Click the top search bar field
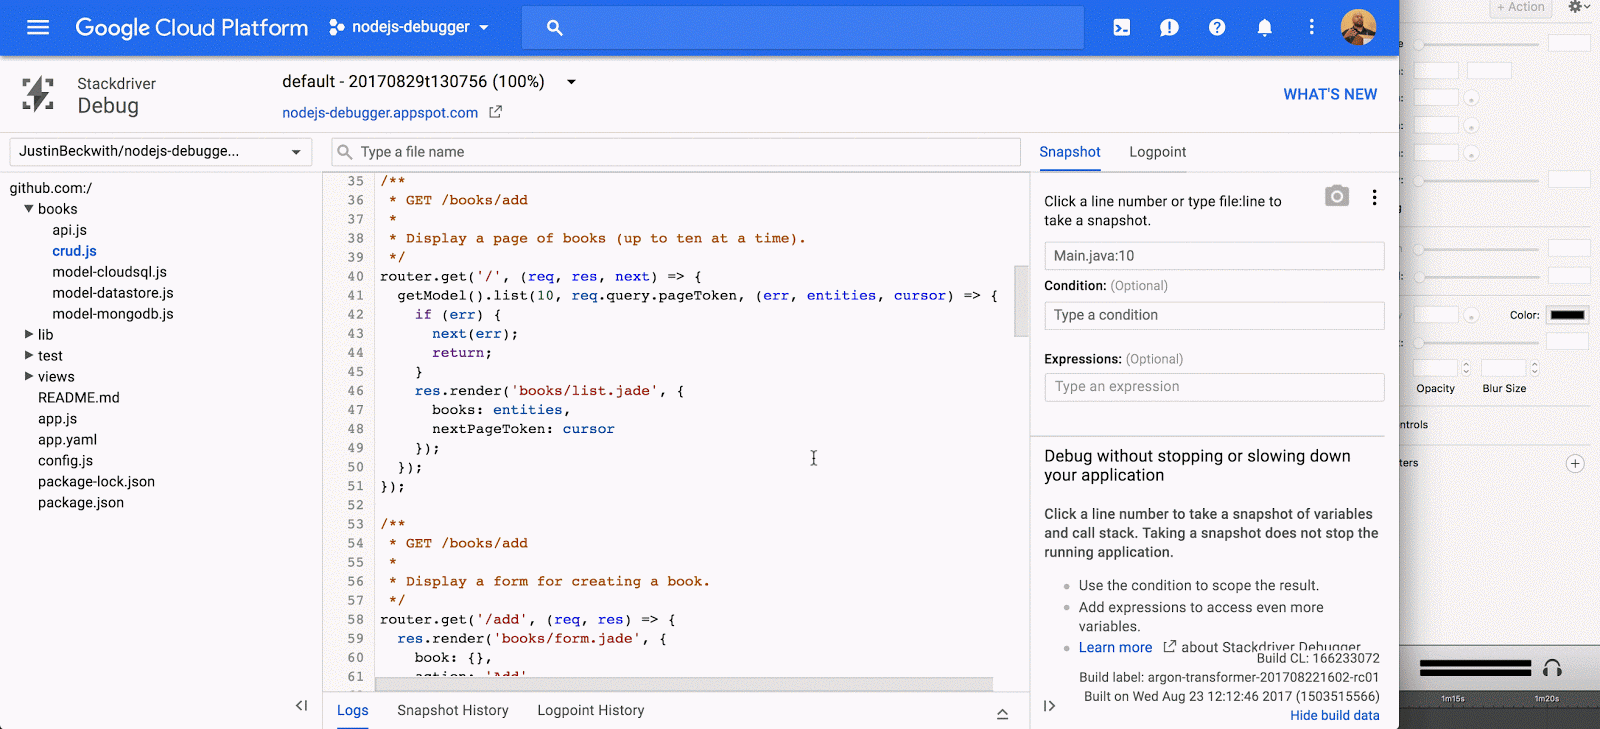The width and height of the screenshot is (1600, 729). pyautogui.click(x=803, y=28)
